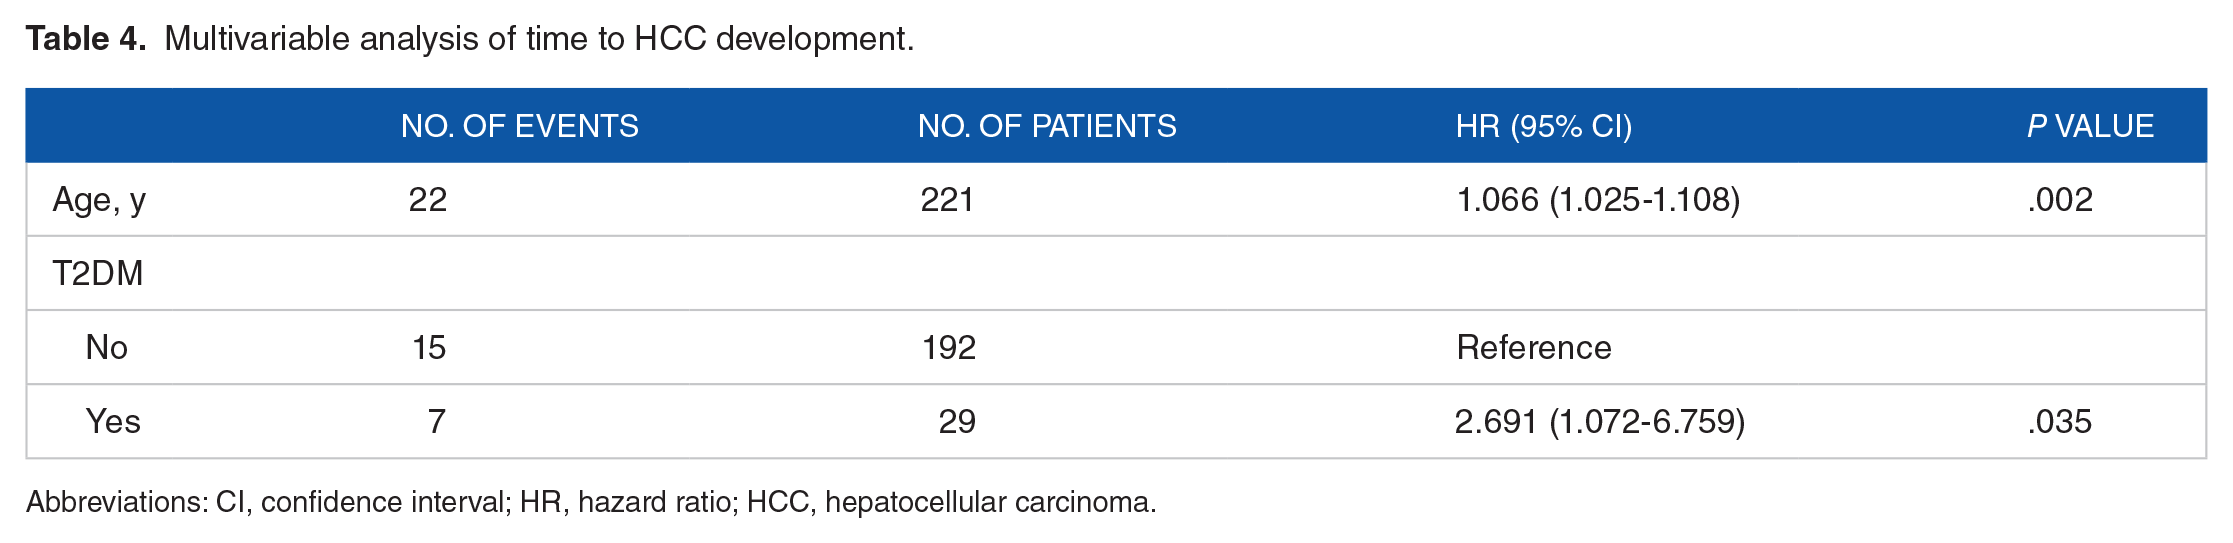2233x543 pixels.
Task: Click events value 15 in No row
Action: pos(429,347)
